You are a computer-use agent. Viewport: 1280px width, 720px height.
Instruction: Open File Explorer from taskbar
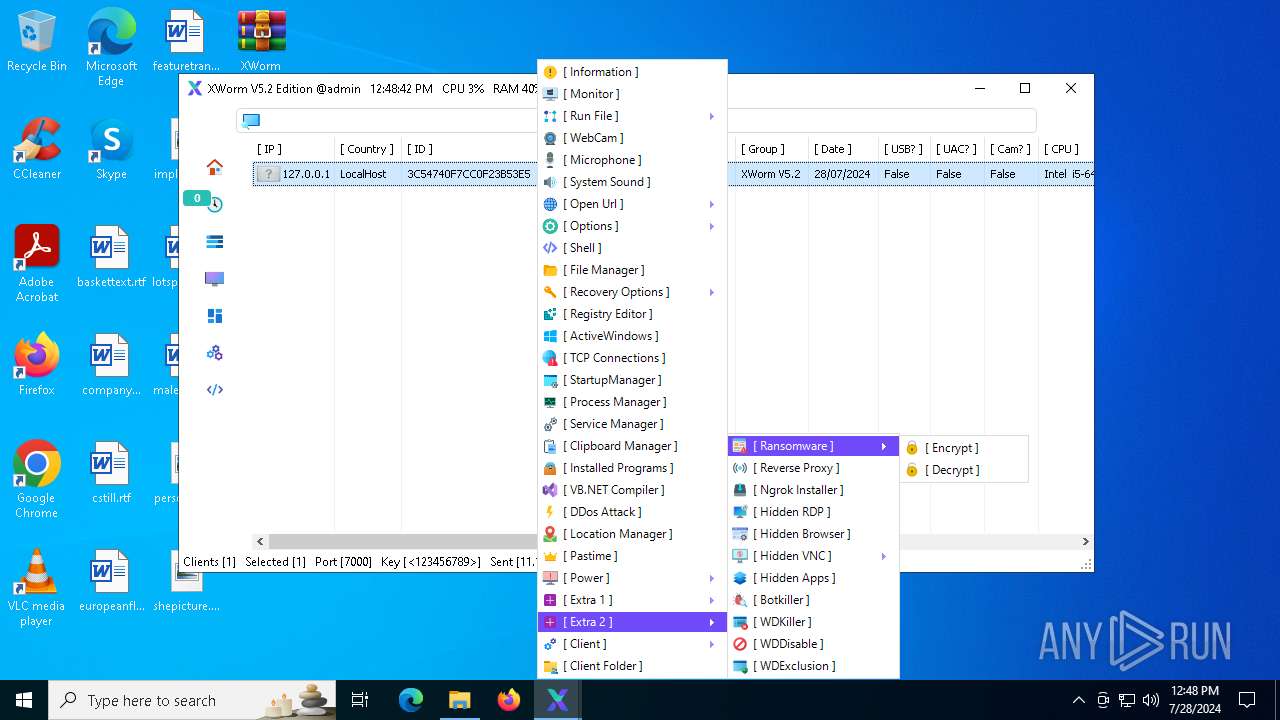point(459,700)
